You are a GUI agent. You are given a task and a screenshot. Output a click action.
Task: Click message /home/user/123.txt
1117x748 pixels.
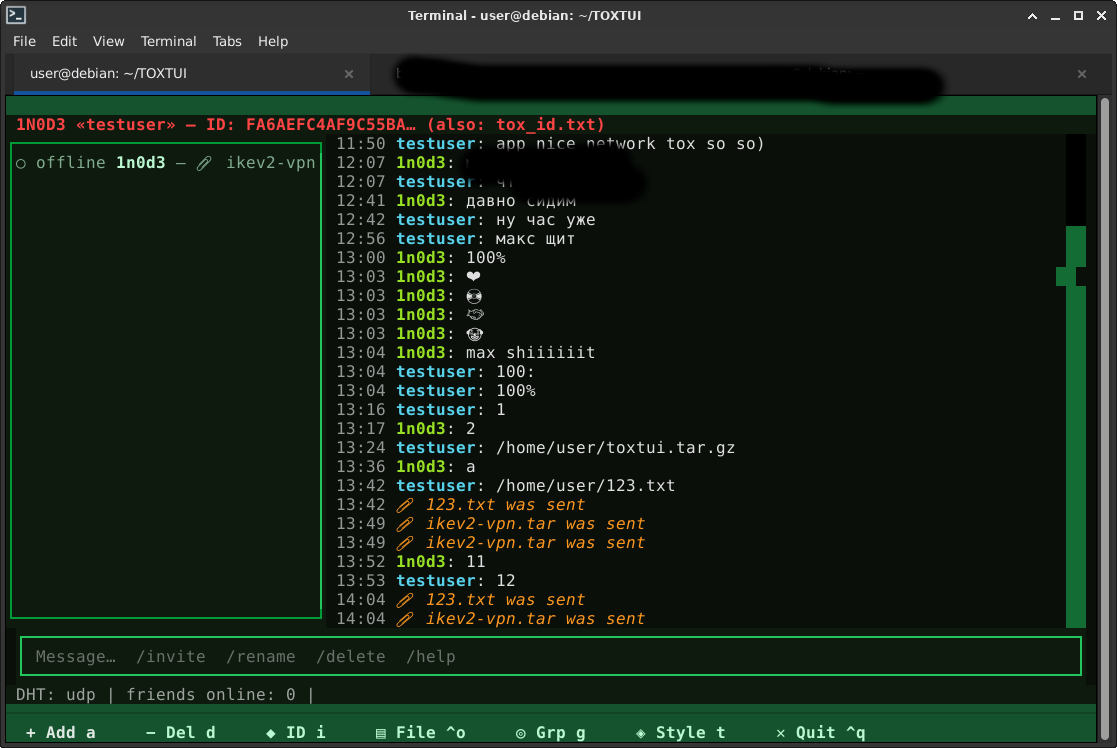586,486
